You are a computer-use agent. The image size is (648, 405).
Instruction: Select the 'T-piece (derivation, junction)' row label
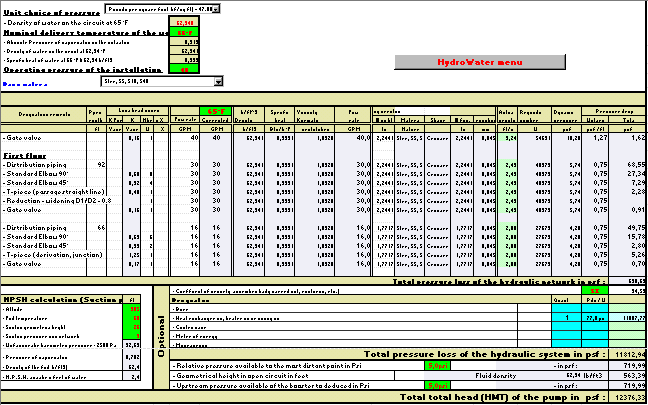(x=52, y=255)
